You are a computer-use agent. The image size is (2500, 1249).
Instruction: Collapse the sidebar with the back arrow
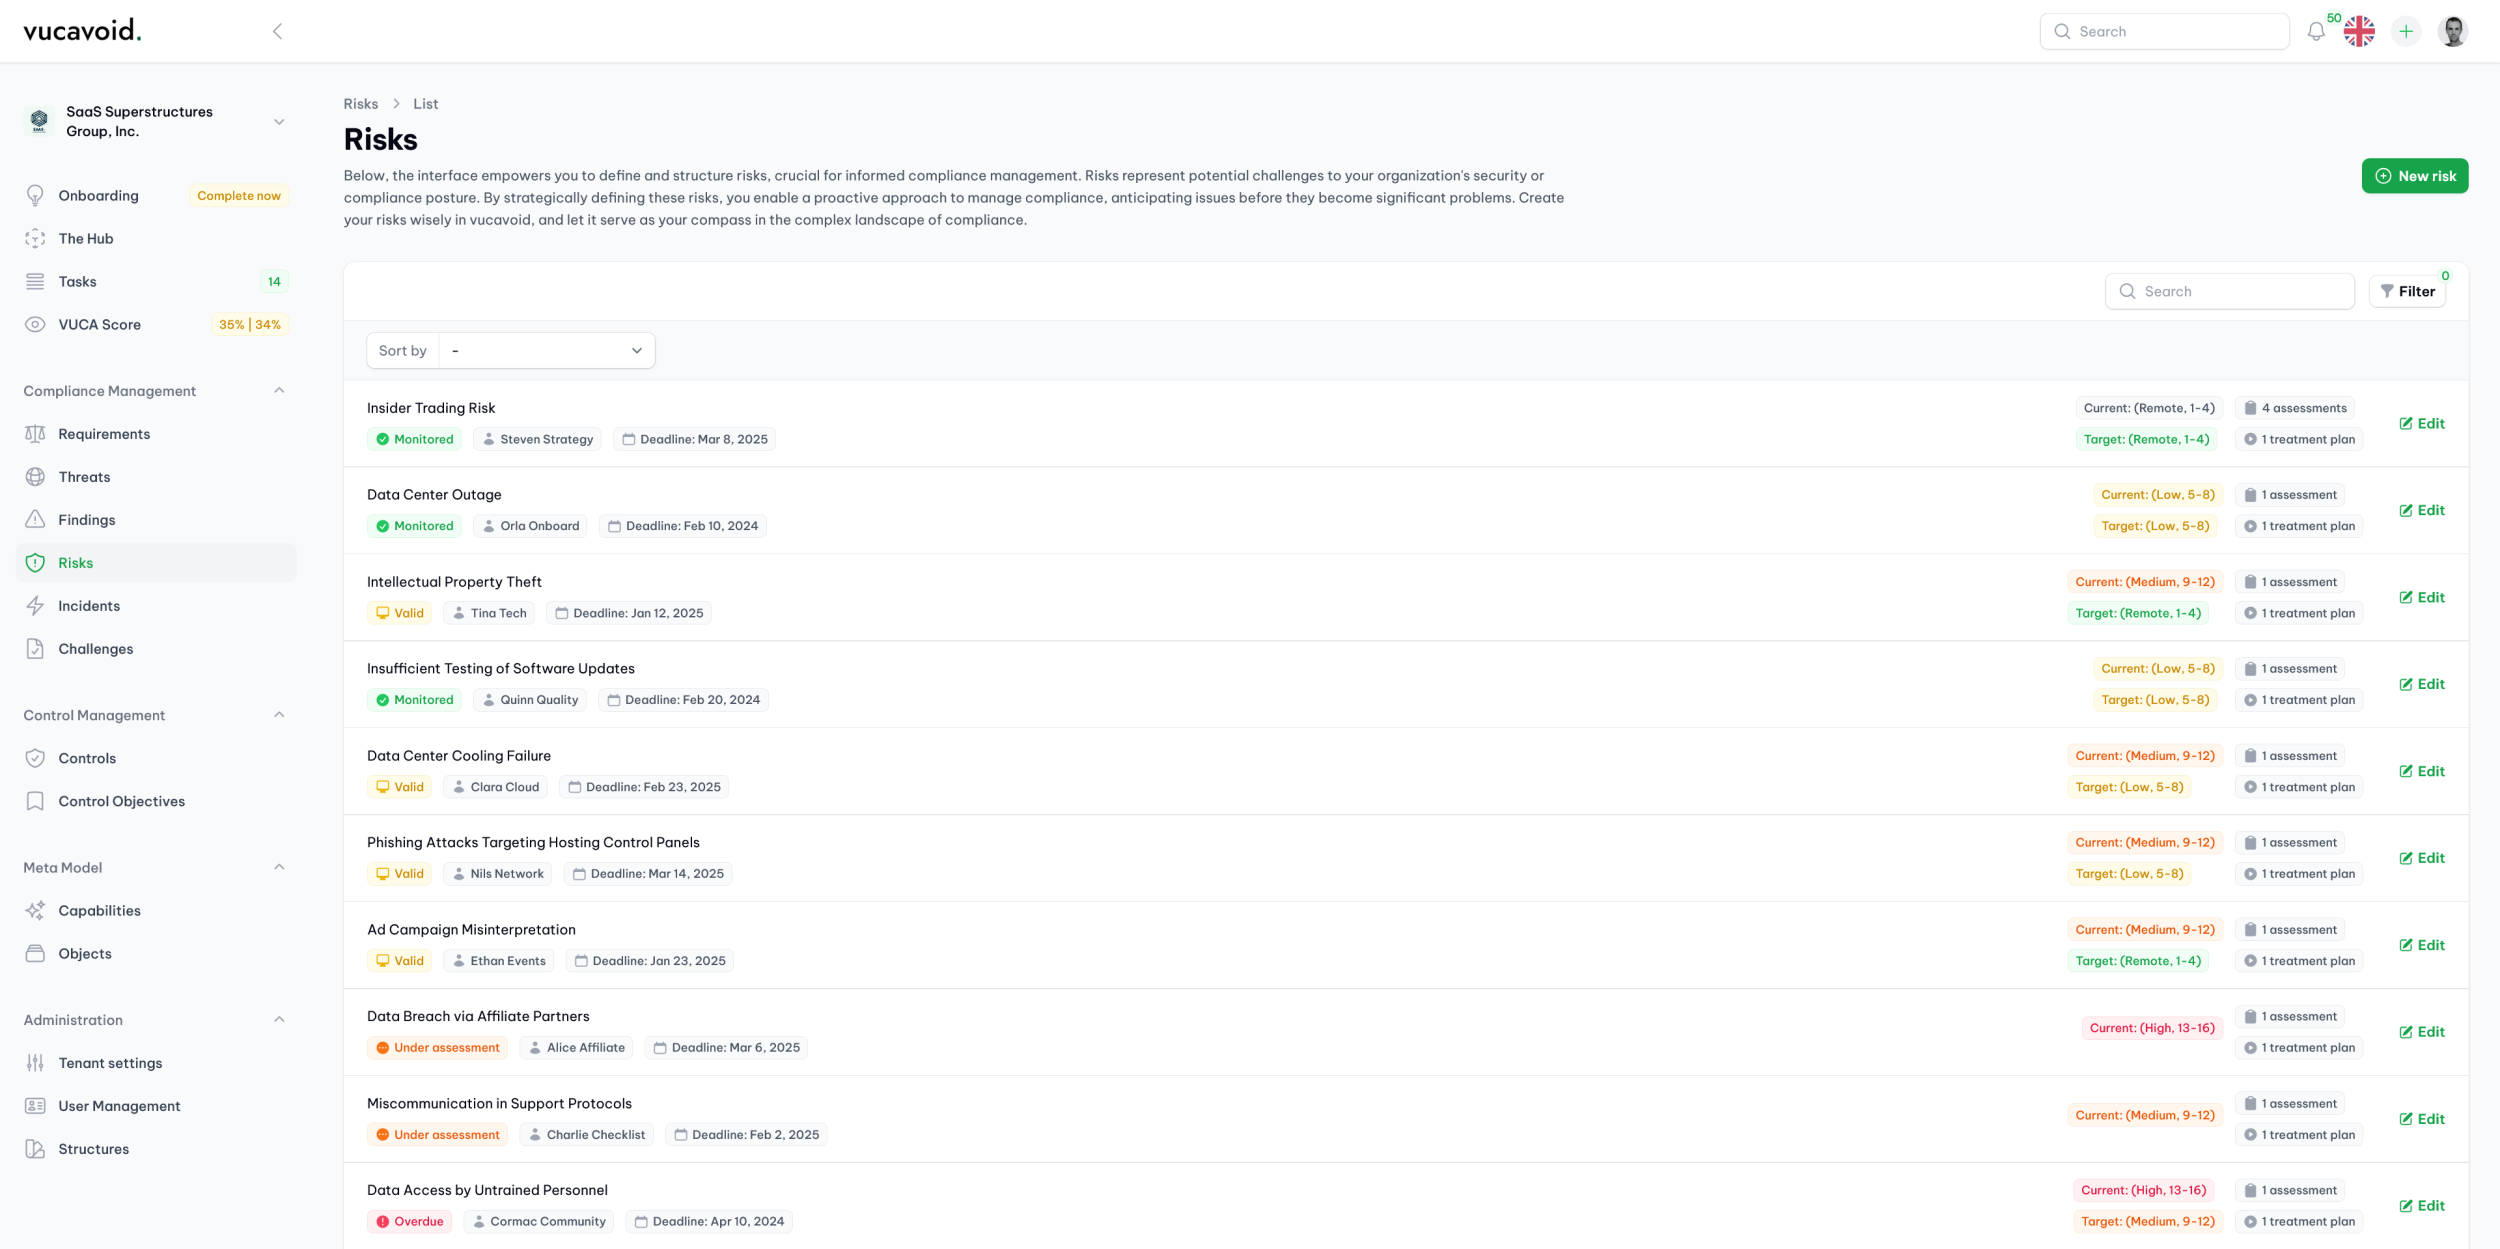tap(277, 31)
